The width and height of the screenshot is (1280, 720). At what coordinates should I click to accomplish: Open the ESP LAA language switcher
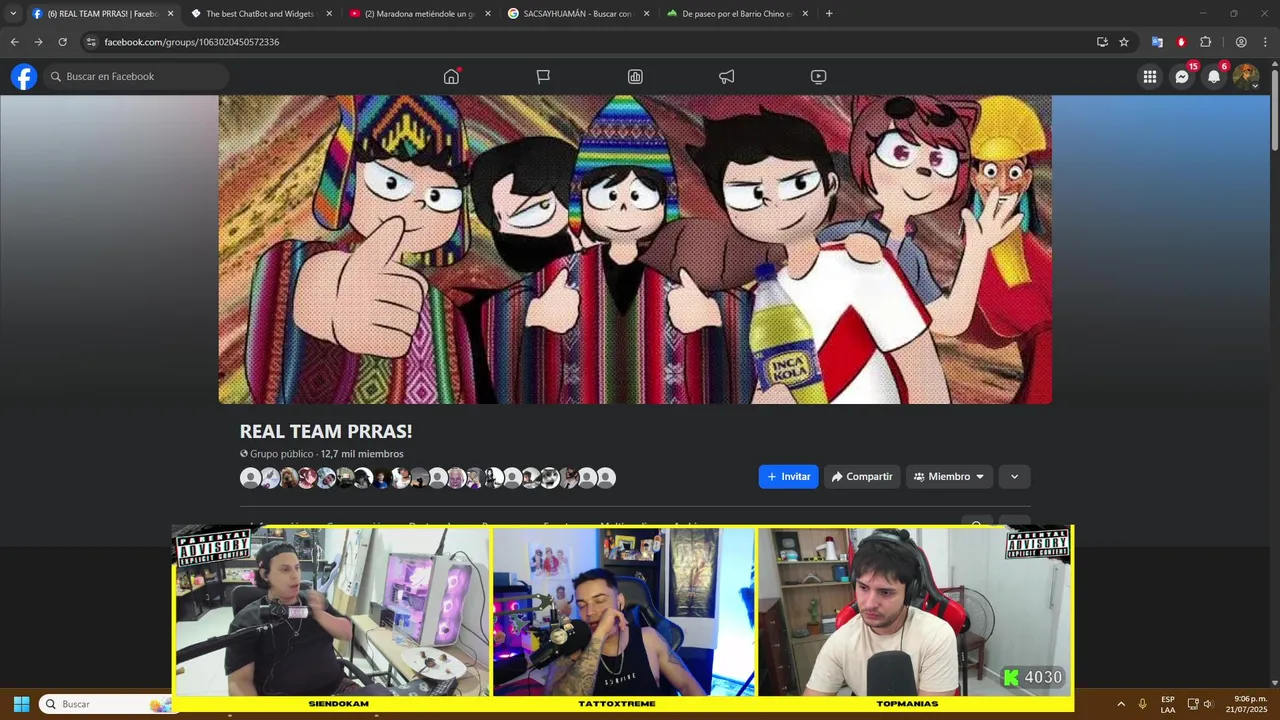pos(1168,704)
